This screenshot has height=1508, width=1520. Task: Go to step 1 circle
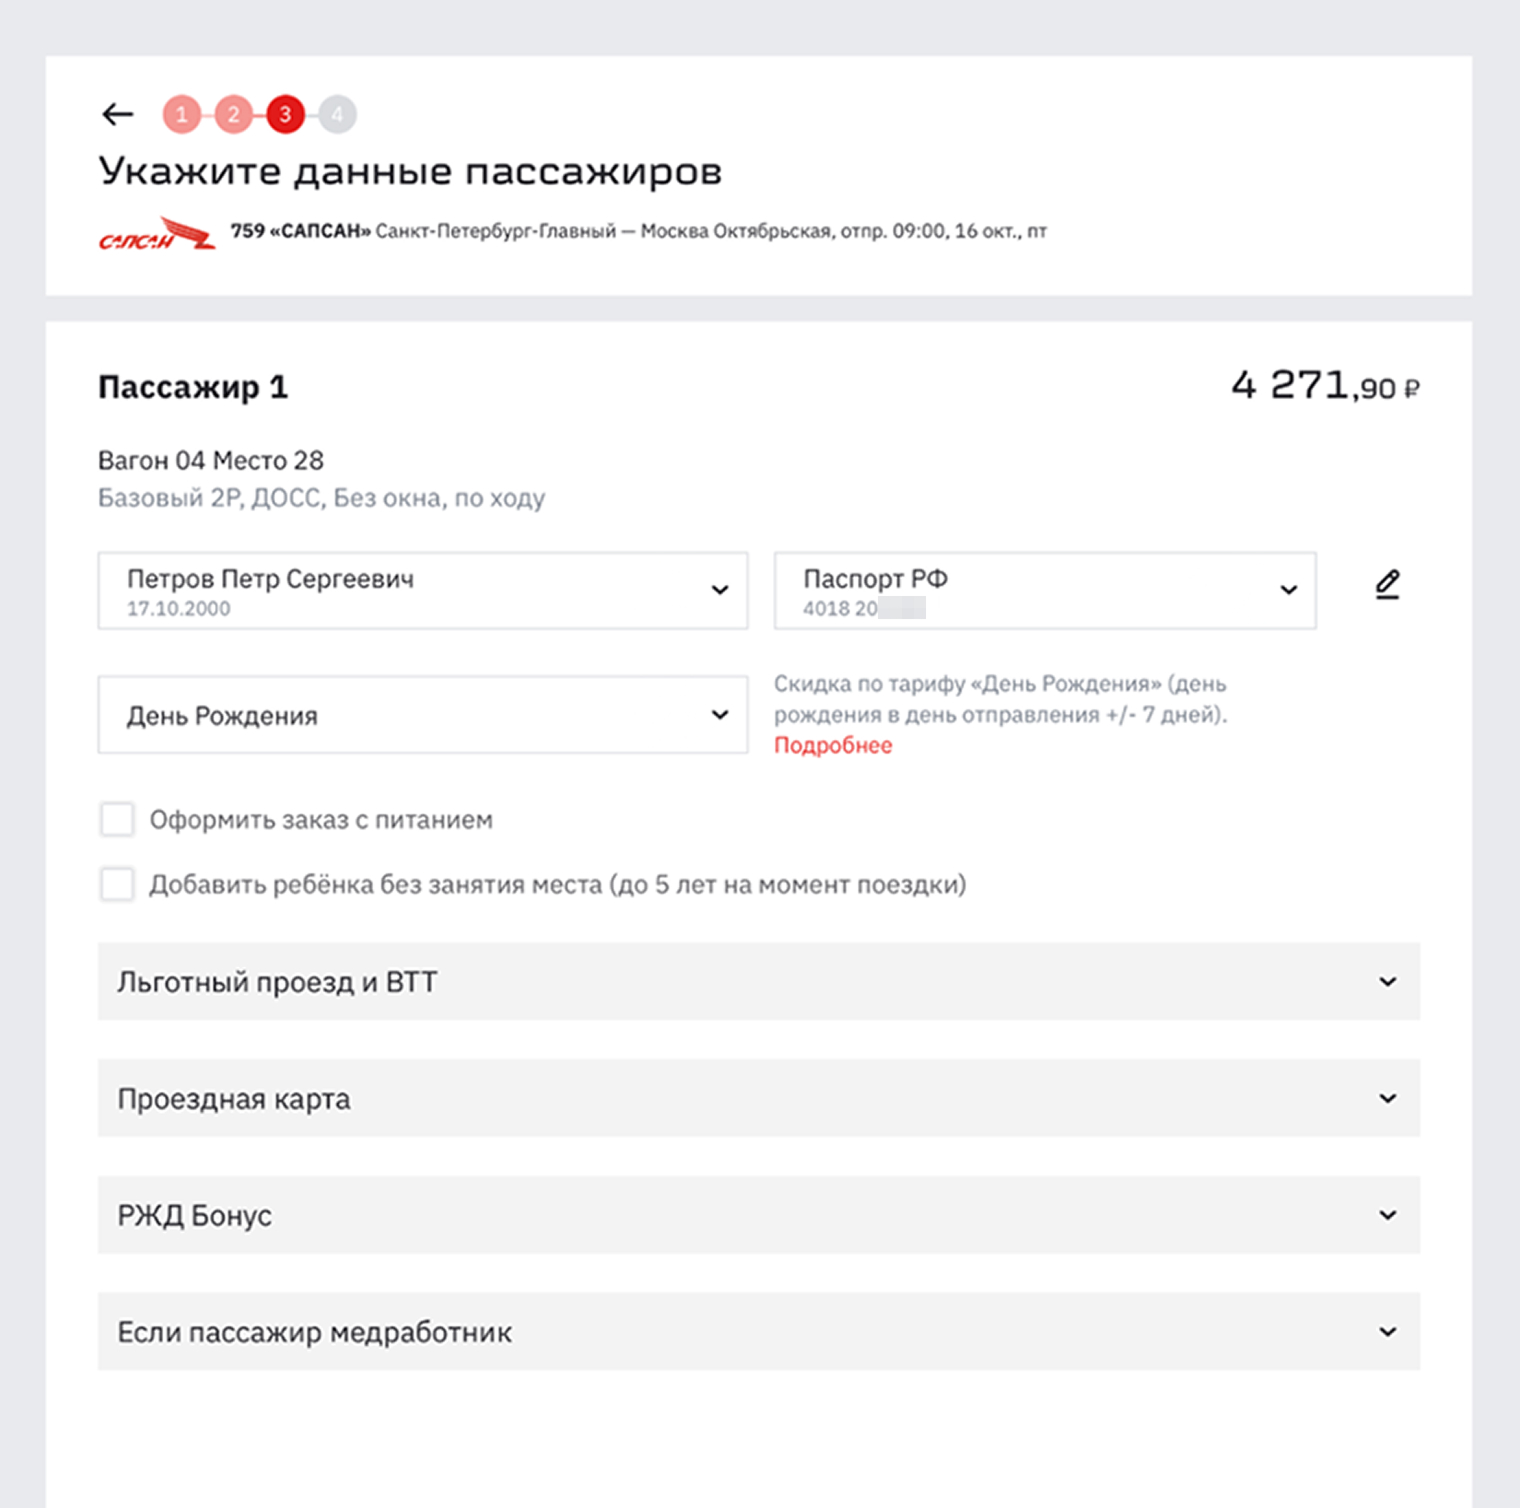tap(182, 114)
